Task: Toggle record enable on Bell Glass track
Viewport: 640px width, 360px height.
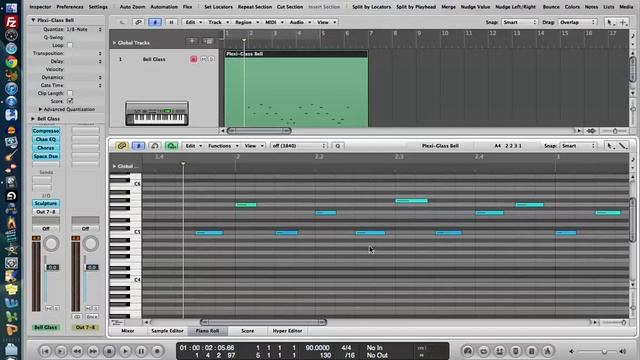Action: [x=193, y=59]
